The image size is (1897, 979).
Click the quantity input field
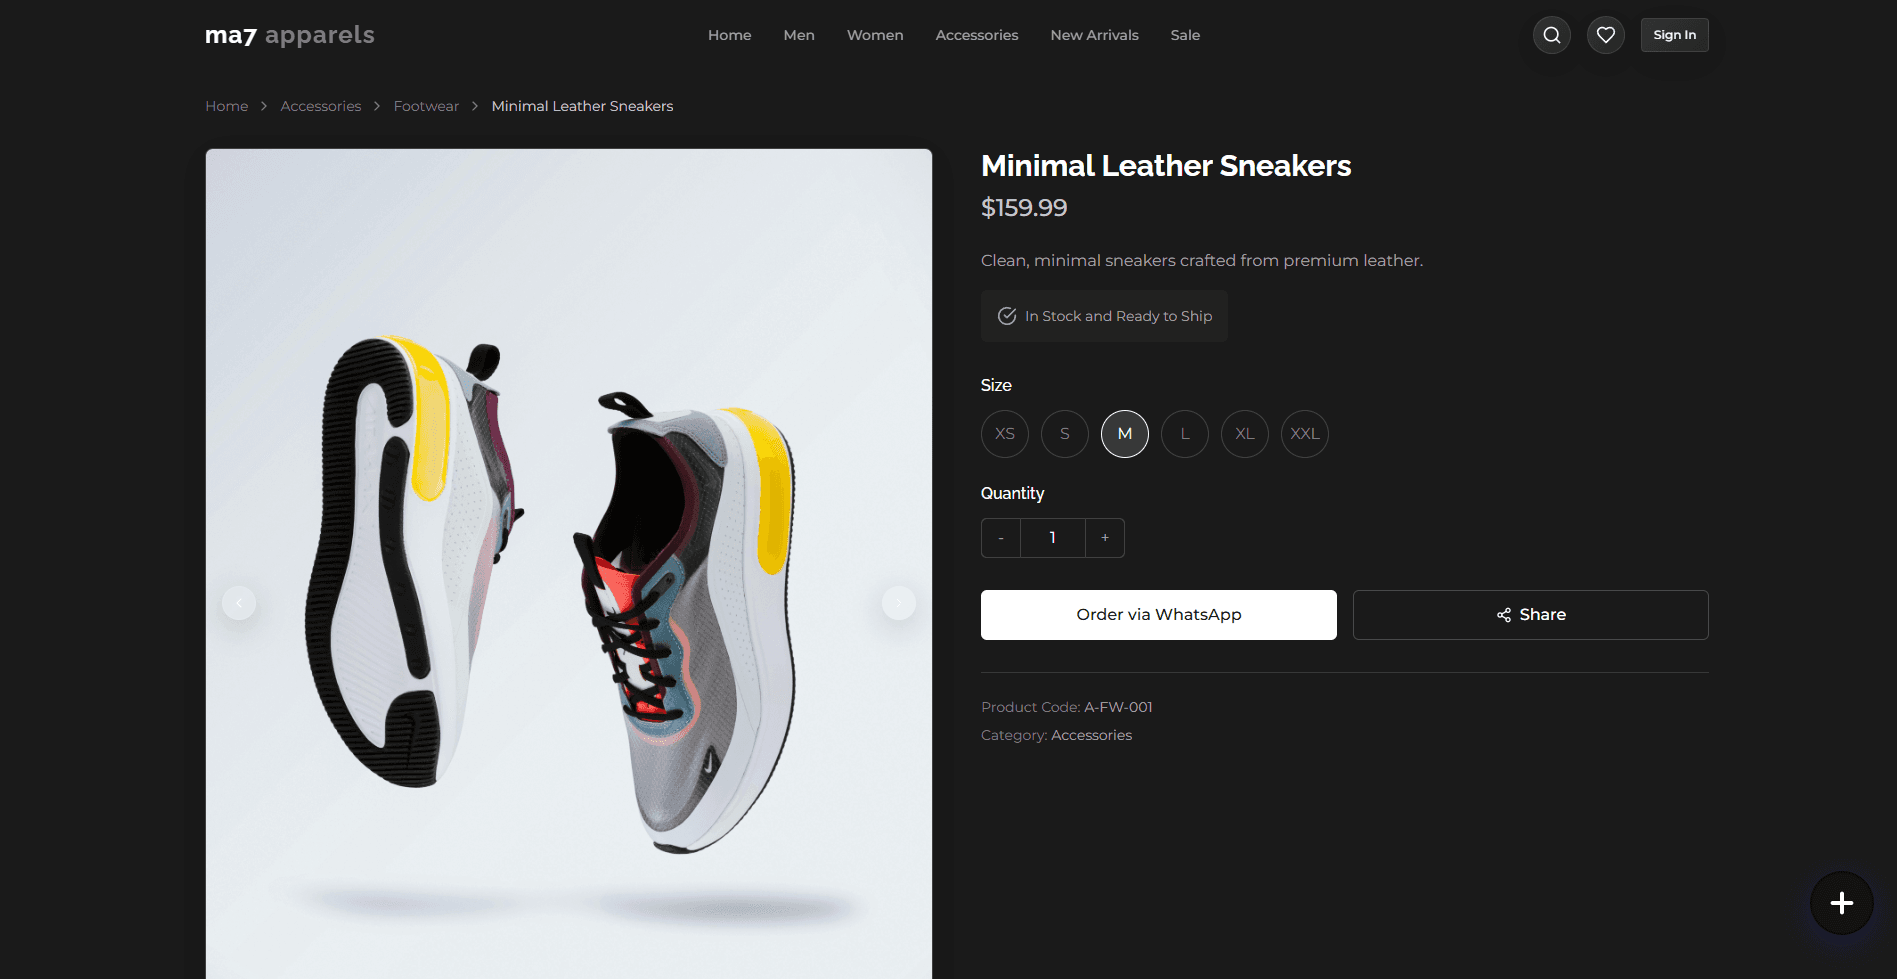pos(1053,538)
